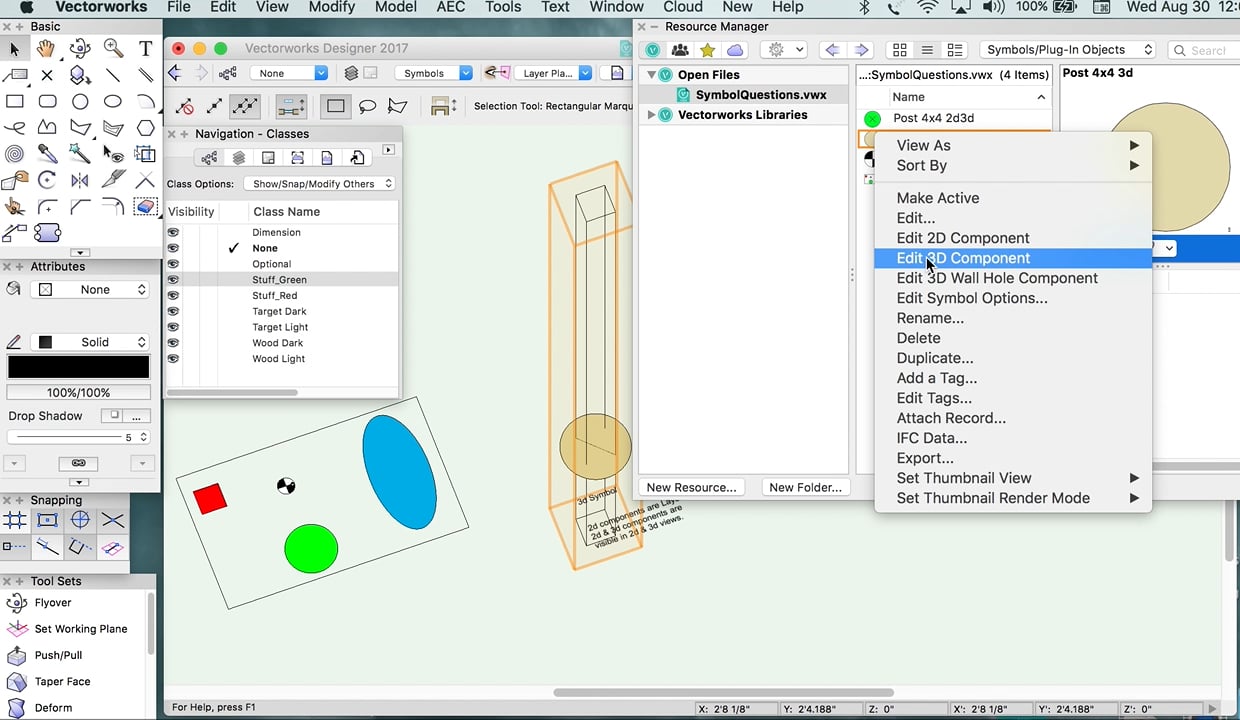Open the Symbols/Plug-In Objects resource type dropdown
The height and width of the screenshot is (720, 1240).
pyautogui.click(x=1068, y=50)
